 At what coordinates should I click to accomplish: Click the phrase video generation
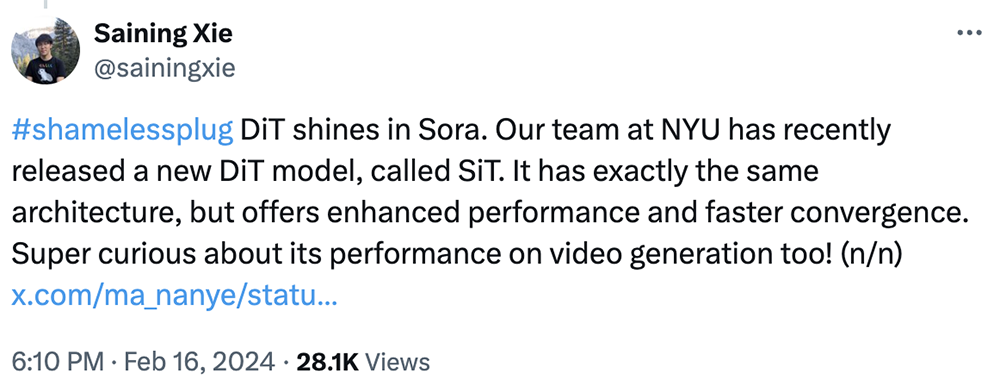click(x=653, y=256)
